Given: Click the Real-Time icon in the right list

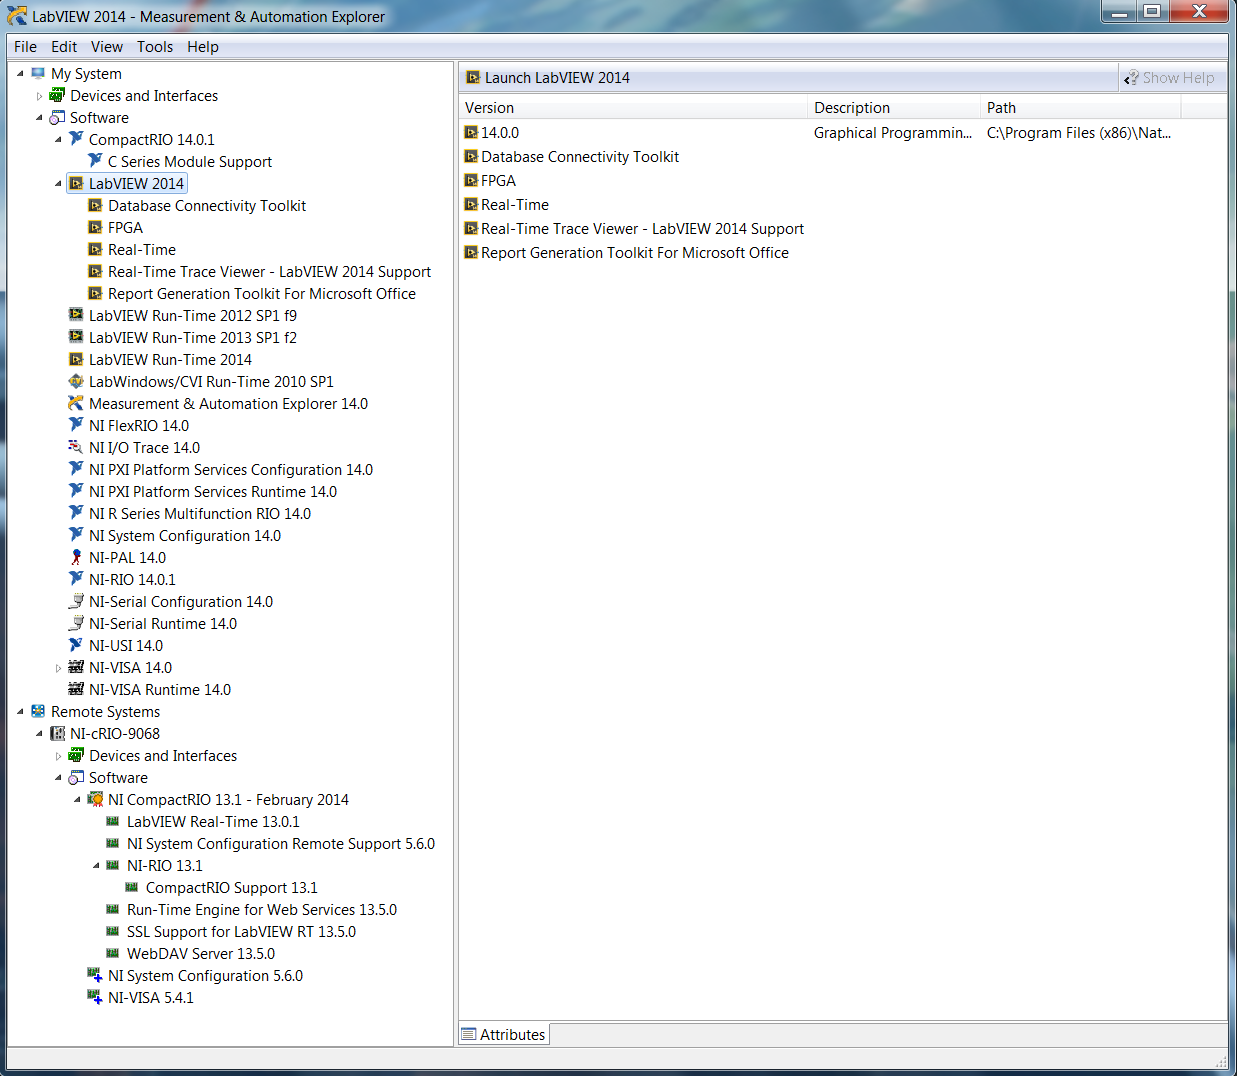Looking at the screenshot, I should [471, 204].
